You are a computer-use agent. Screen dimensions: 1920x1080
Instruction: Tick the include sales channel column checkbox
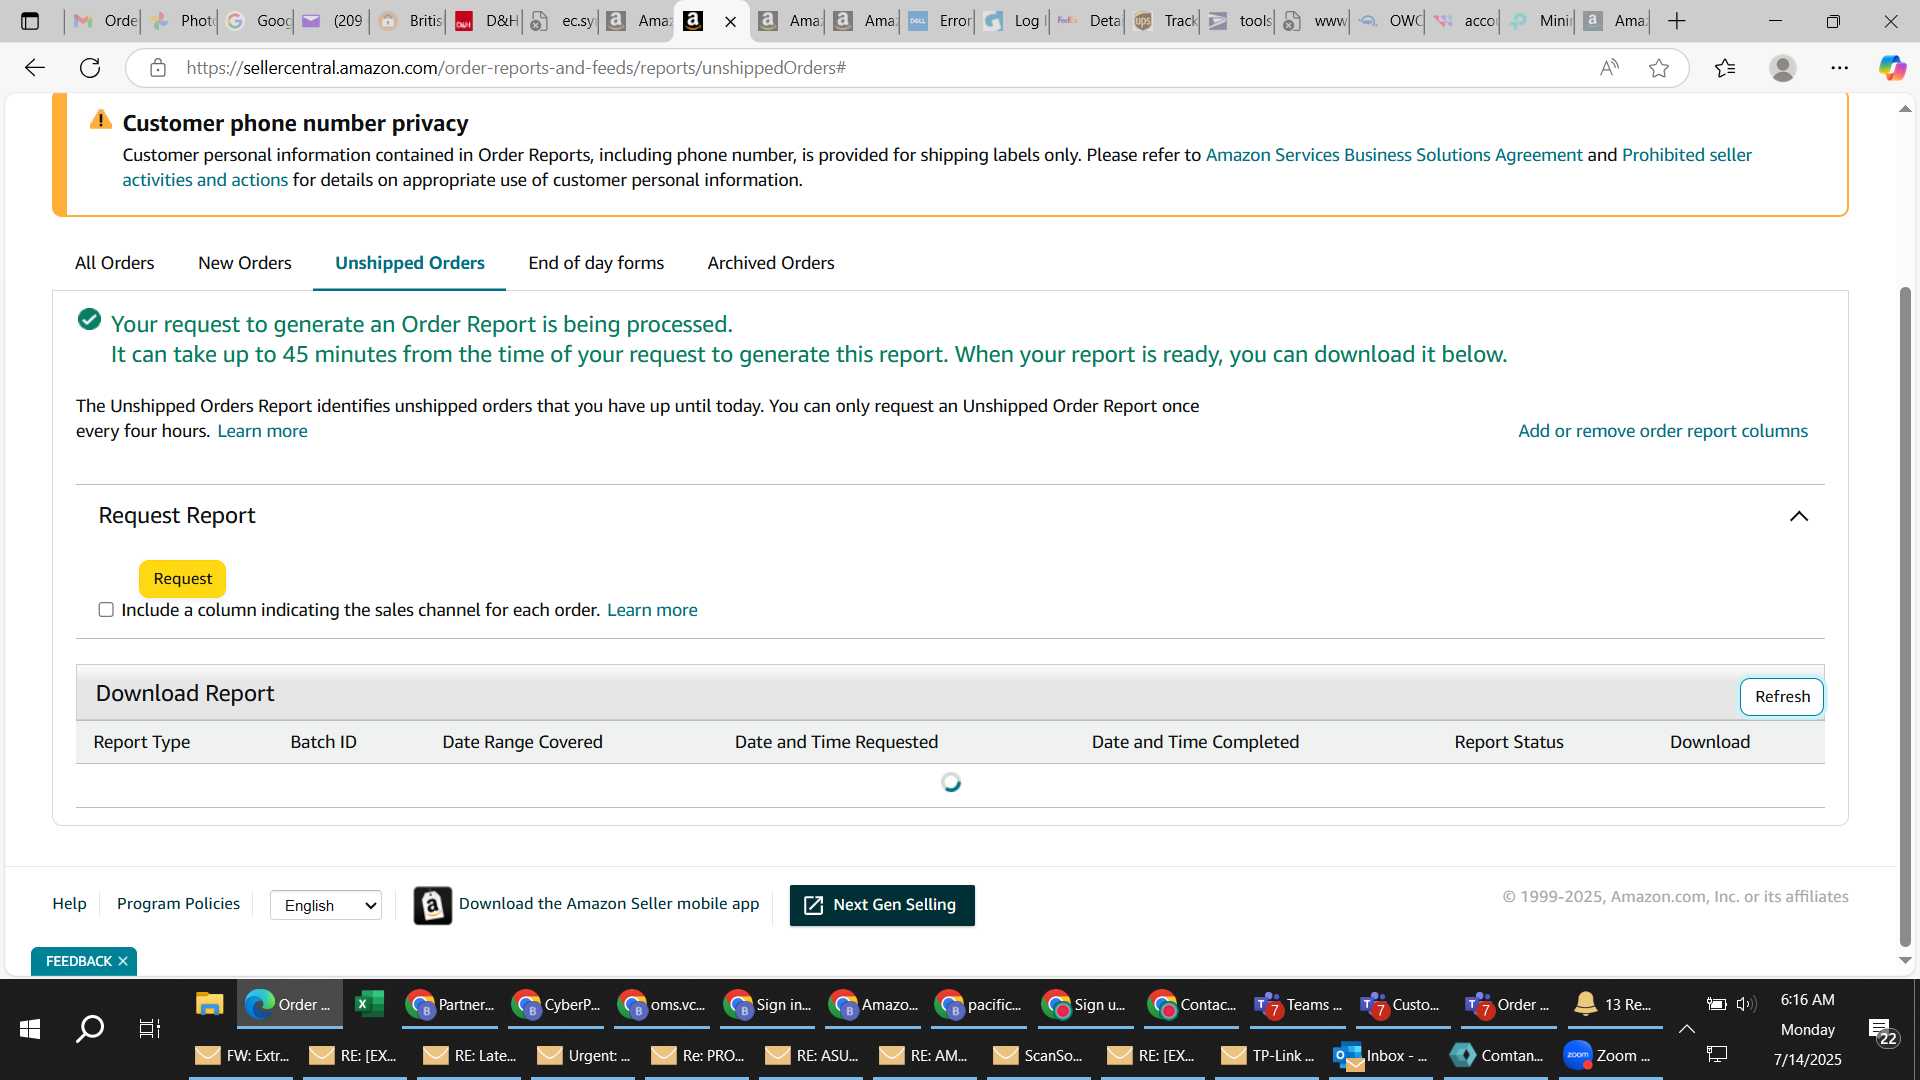106,610
